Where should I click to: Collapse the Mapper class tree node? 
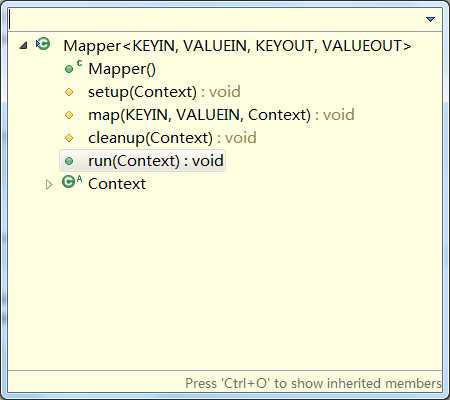coord(23,45)
